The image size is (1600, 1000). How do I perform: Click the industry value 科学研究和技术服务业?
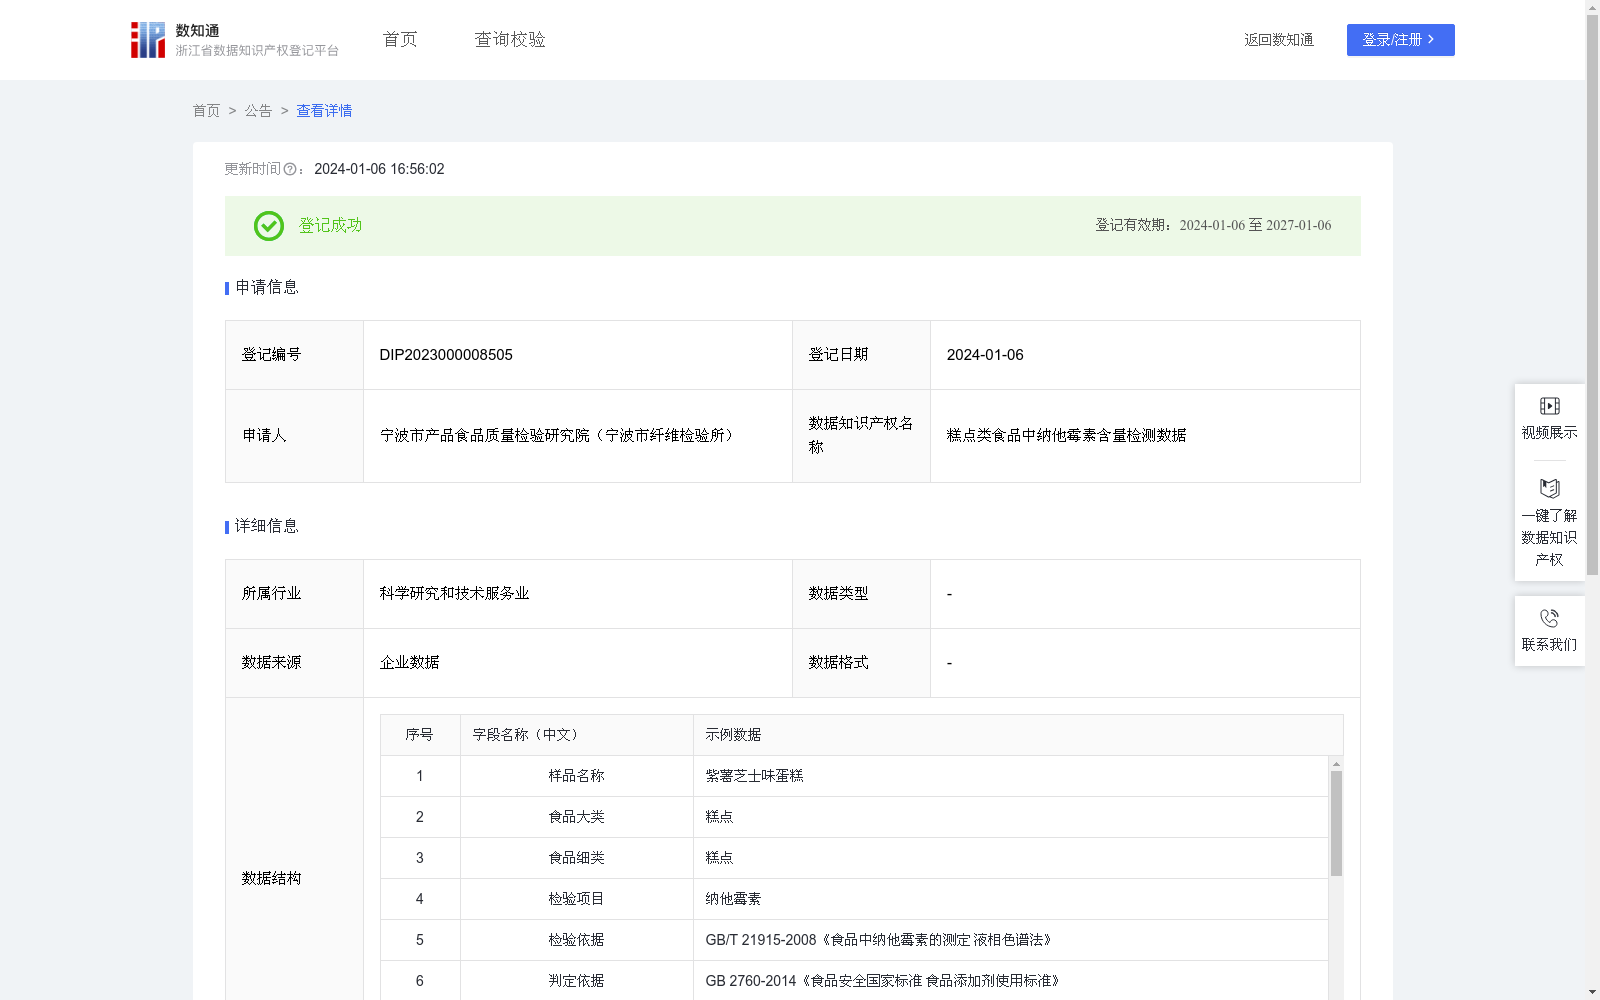coord(454,594)
